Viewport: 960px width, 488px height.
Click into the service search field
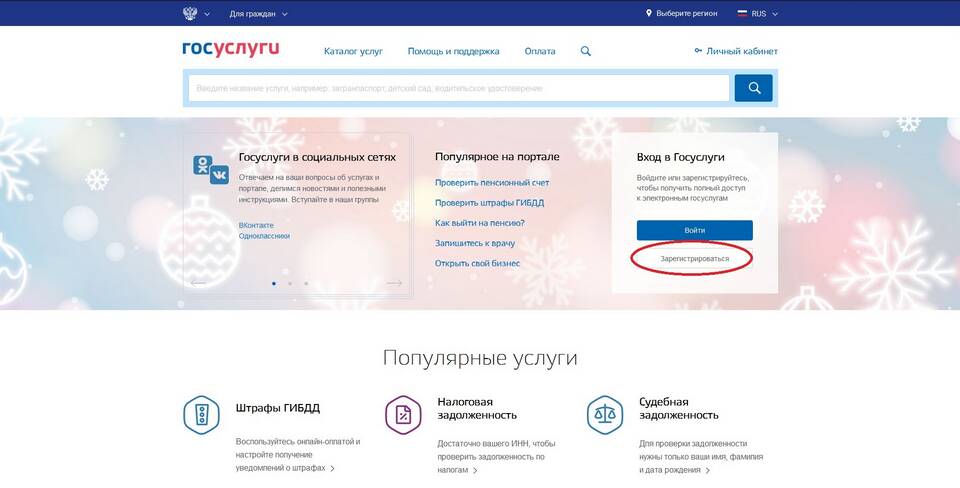click(x=457, y=88)
